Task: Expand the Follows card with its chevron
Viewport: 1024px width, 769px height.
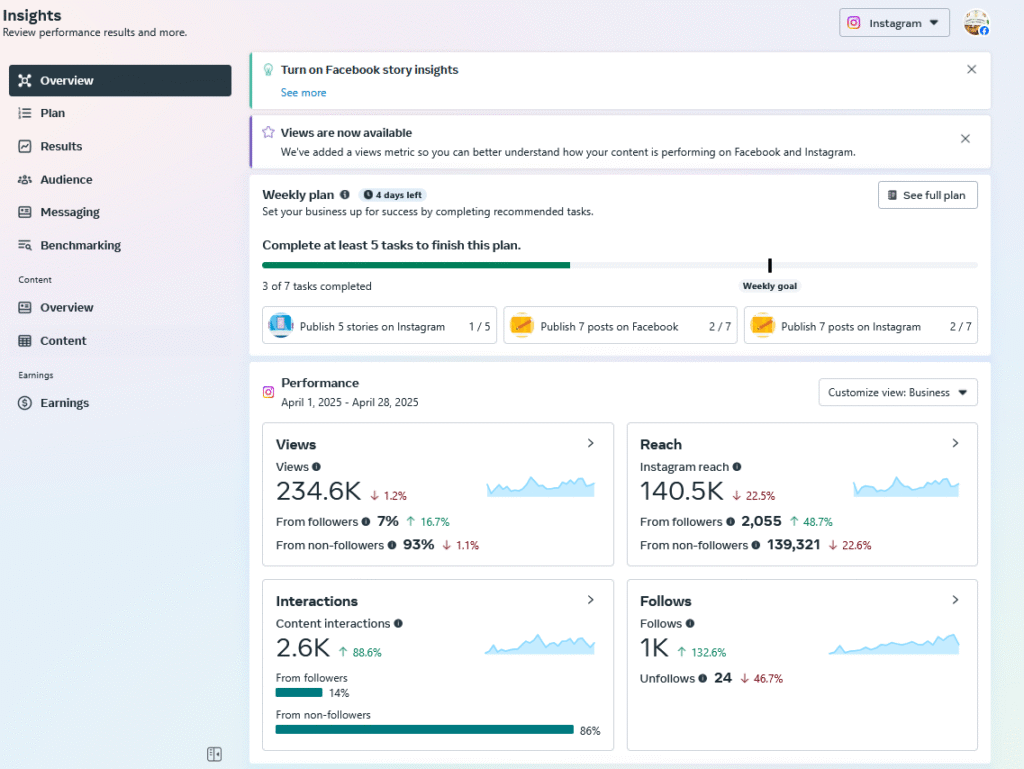Action: coord(955,600)
